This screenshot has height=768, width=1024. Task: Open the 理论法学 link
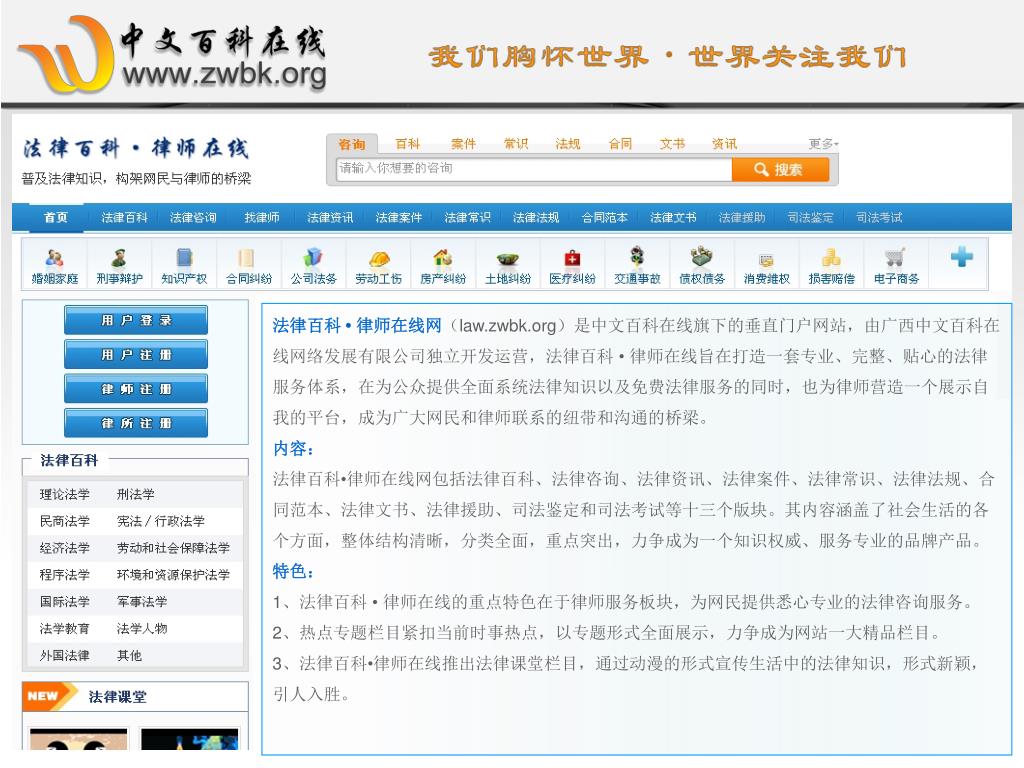(65, 494)
